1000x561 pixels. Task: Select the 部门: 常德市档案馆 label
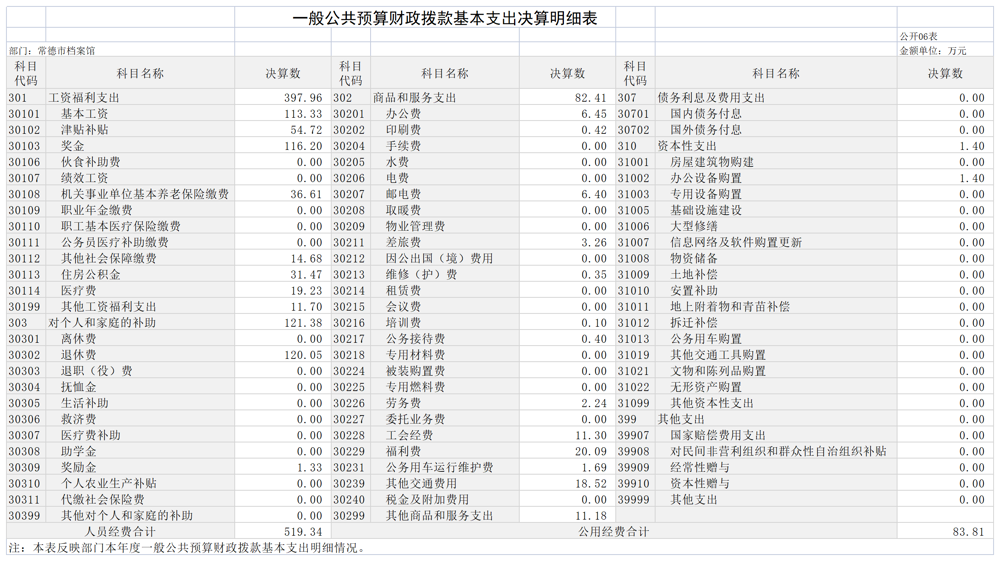pyautogui.click(x=52, y=50)
